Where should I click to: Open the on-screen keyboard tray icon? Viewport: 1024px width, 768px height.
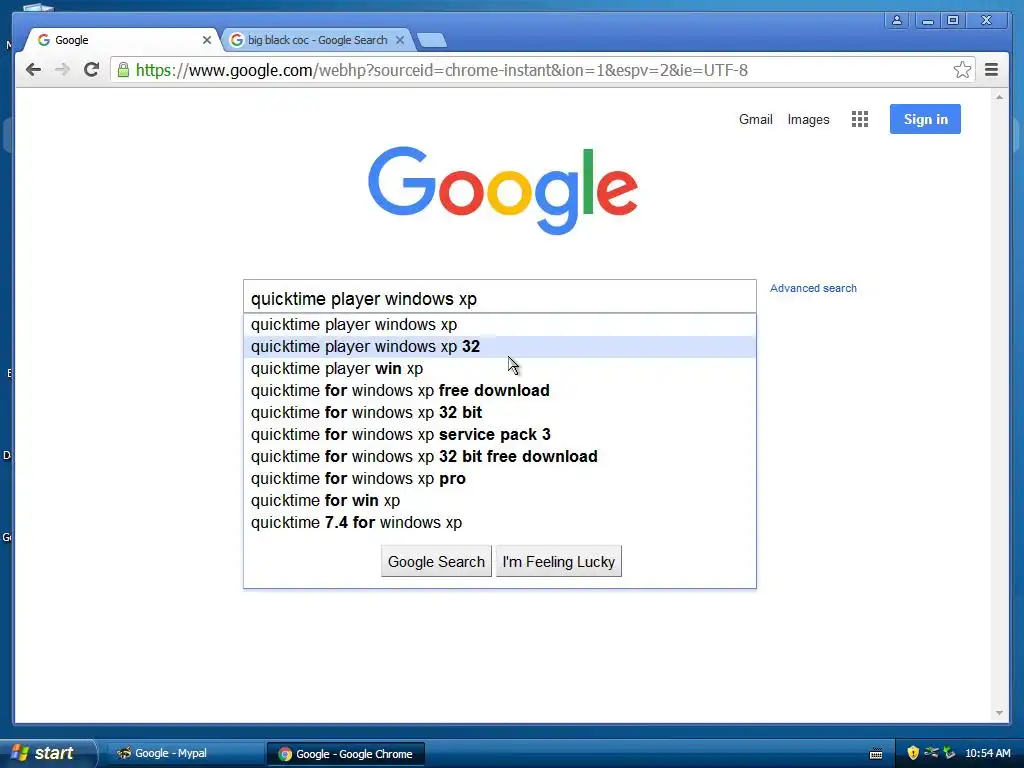tap(876, 754)
